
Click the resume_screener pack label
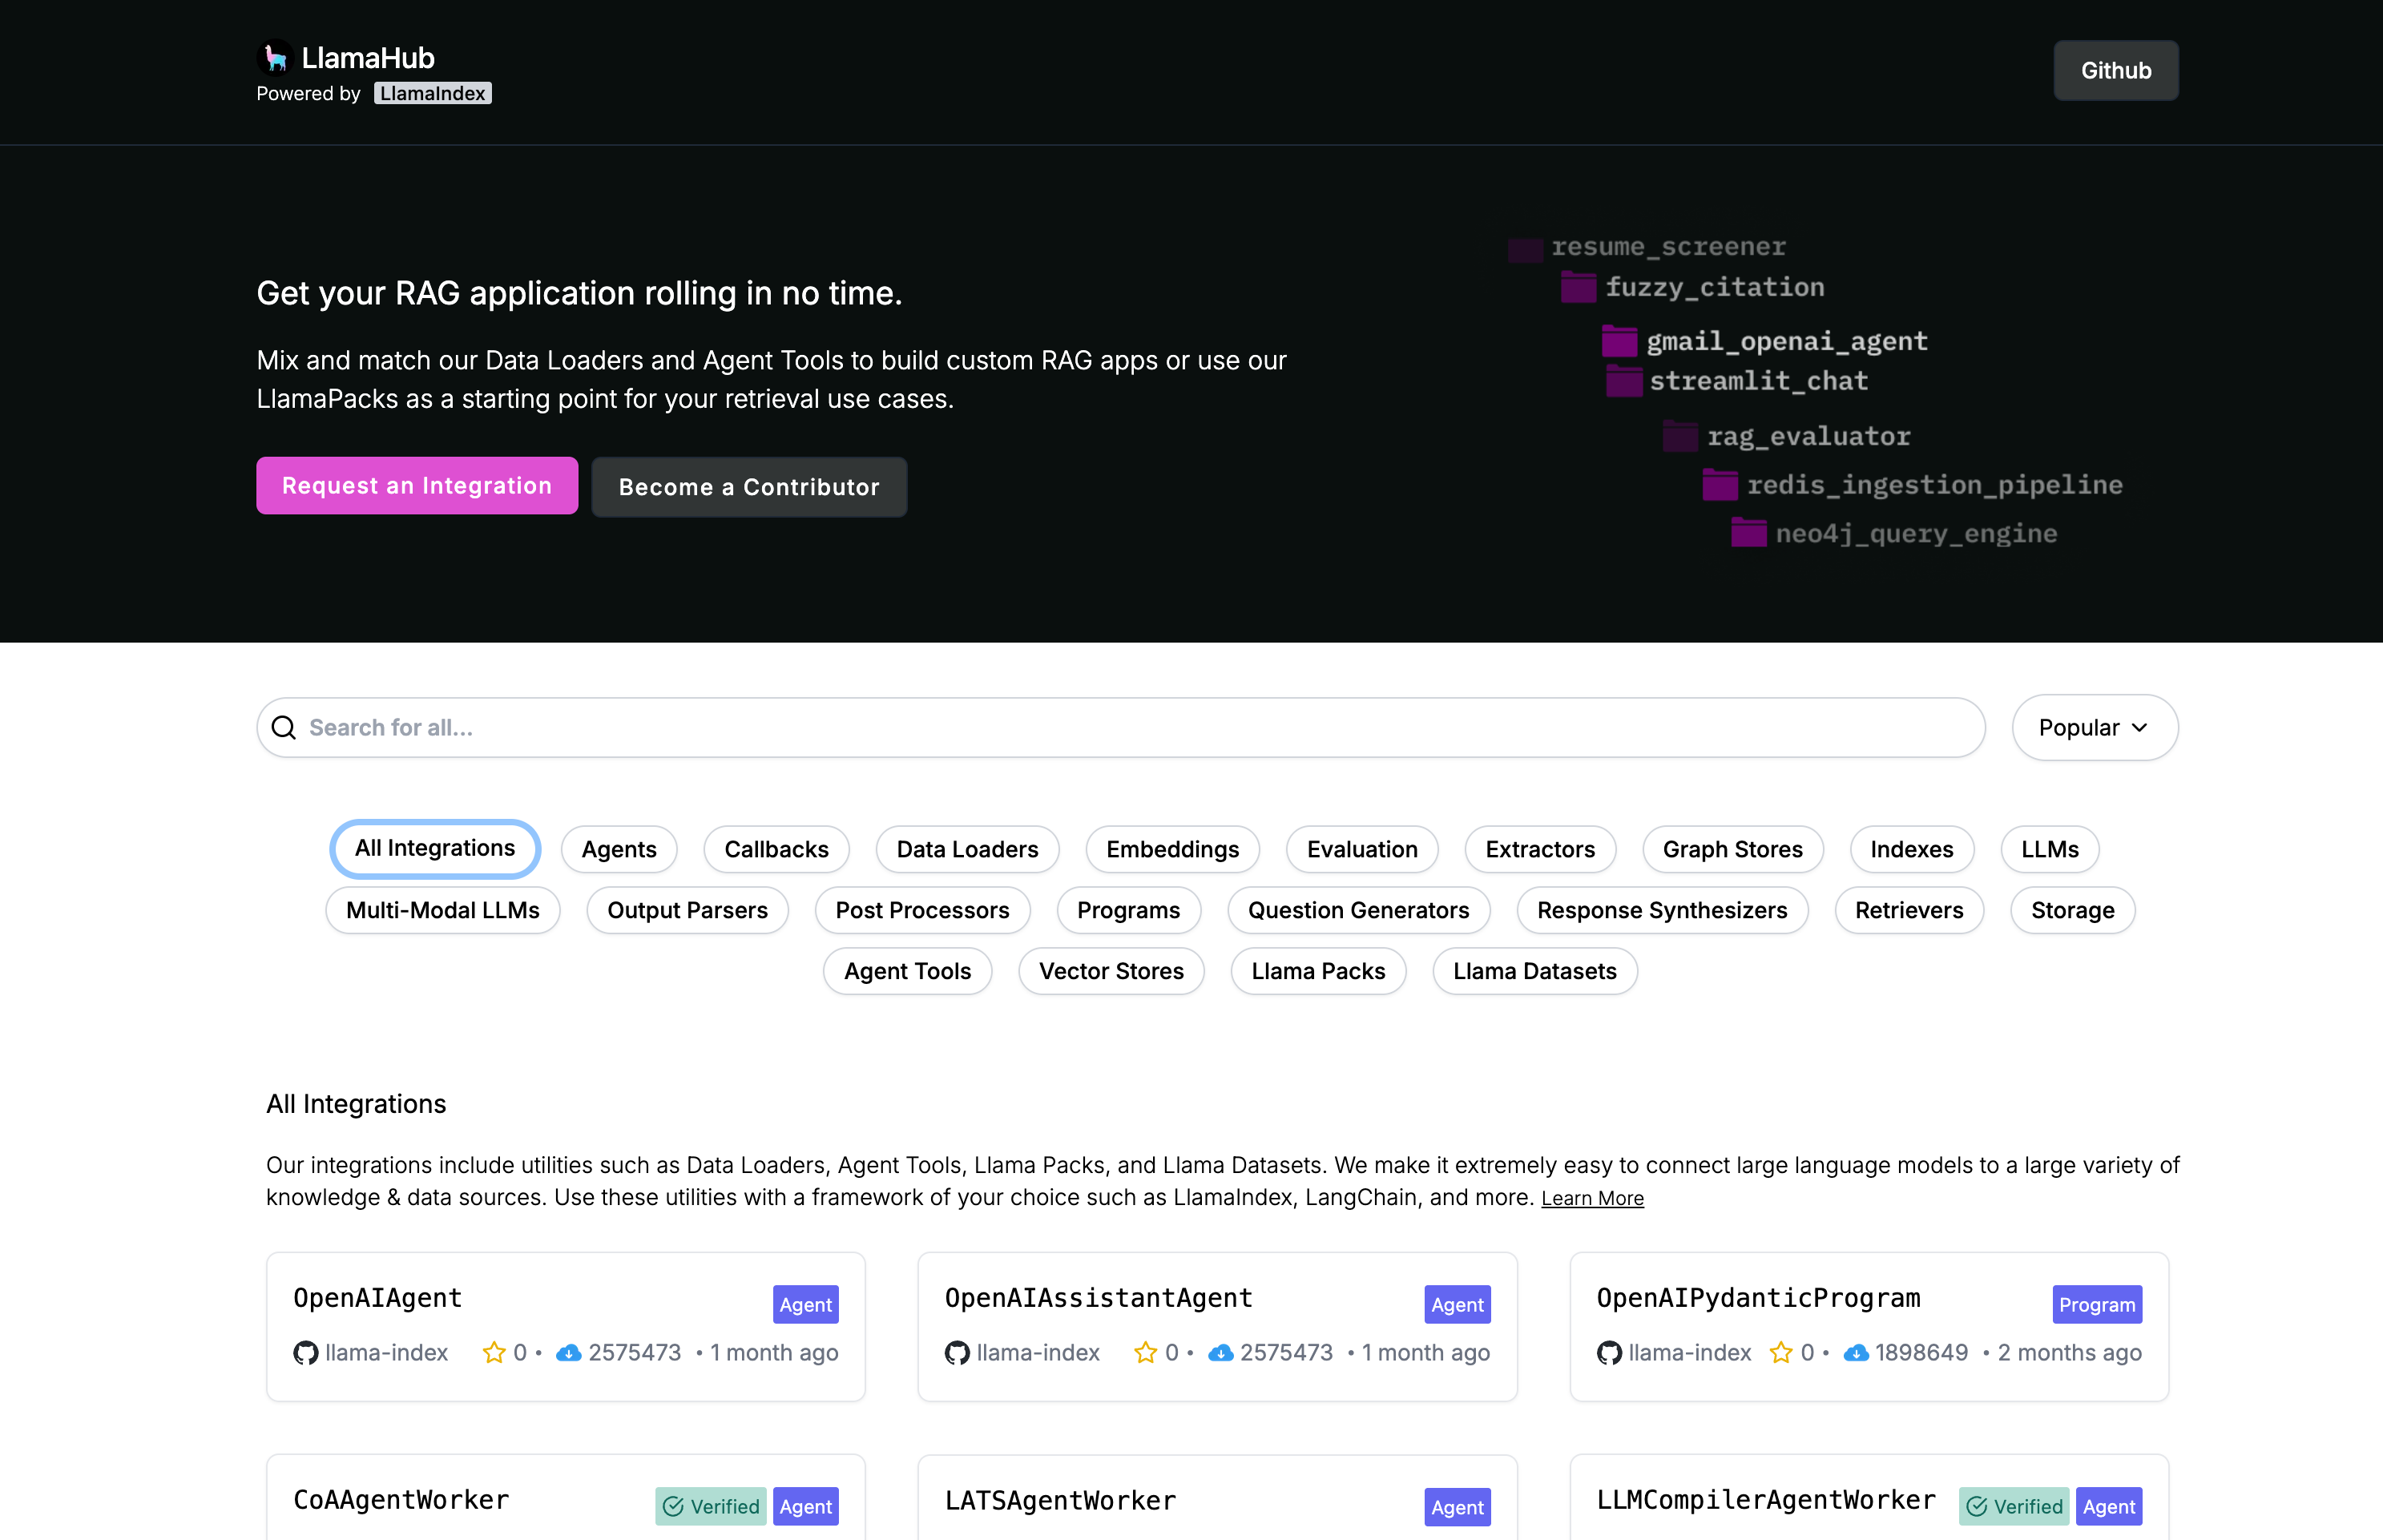tap(1668, 246)
